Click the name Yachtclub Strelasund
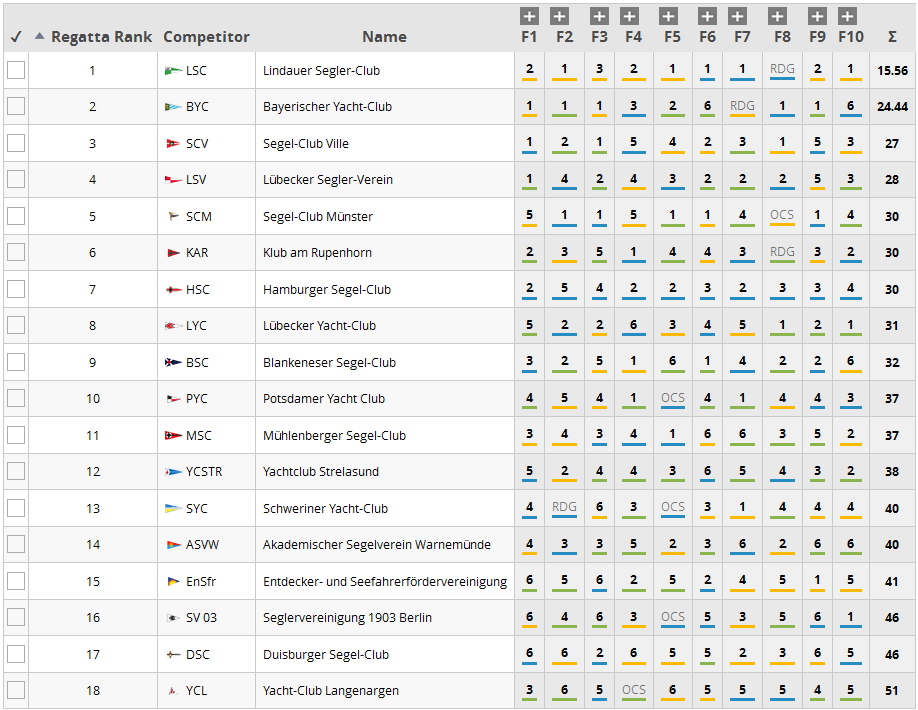The height and width of the screenshot is (710, 918). click(321, 472)
